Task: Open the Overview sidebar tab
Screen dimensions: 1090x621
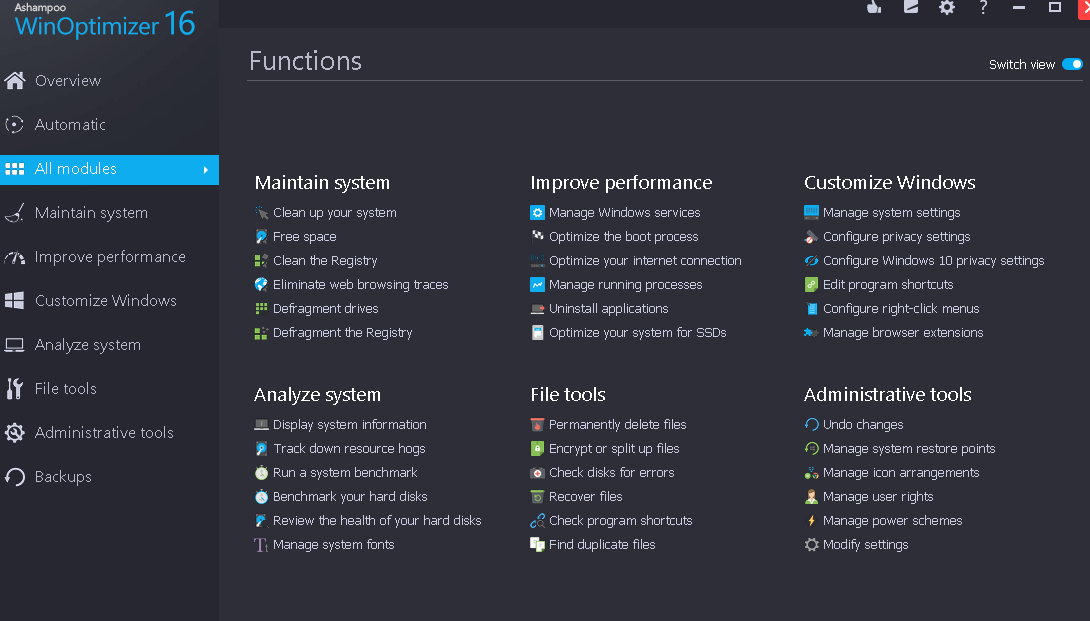Action: (67, 81)
